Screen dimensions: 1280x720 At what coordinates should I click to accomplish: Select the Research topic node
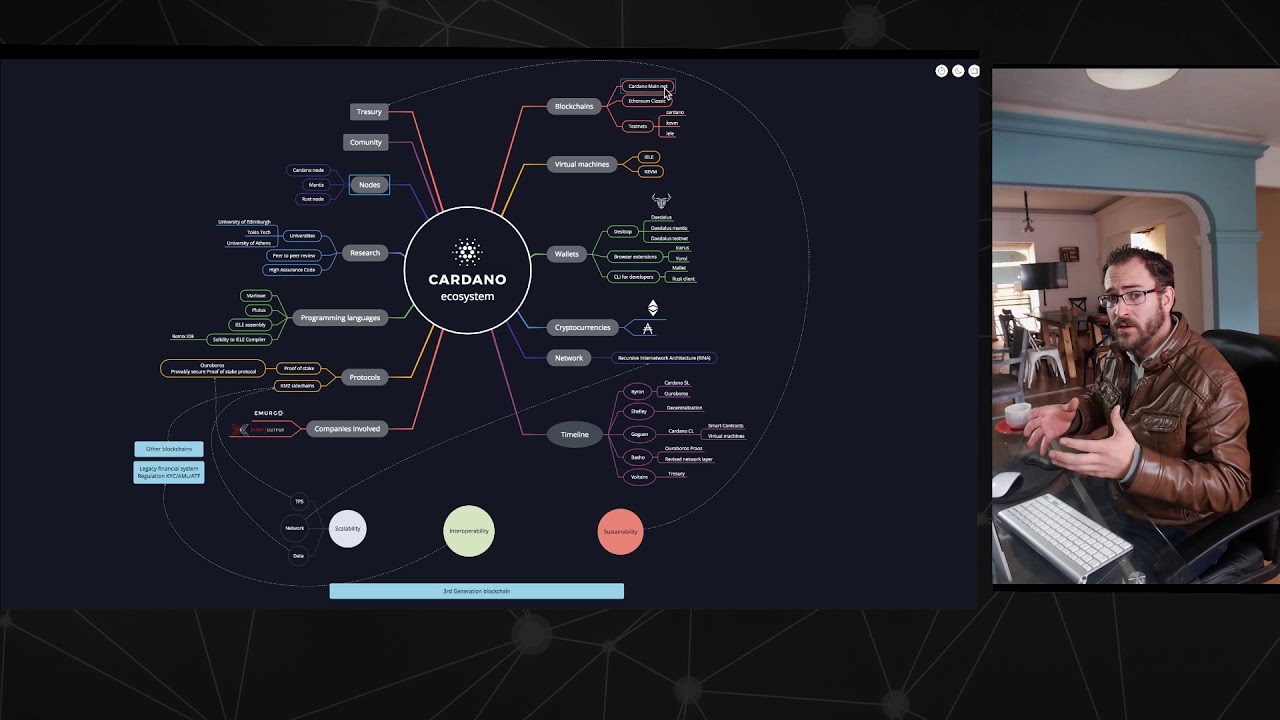pyautogui.click(x=365, y=253)
